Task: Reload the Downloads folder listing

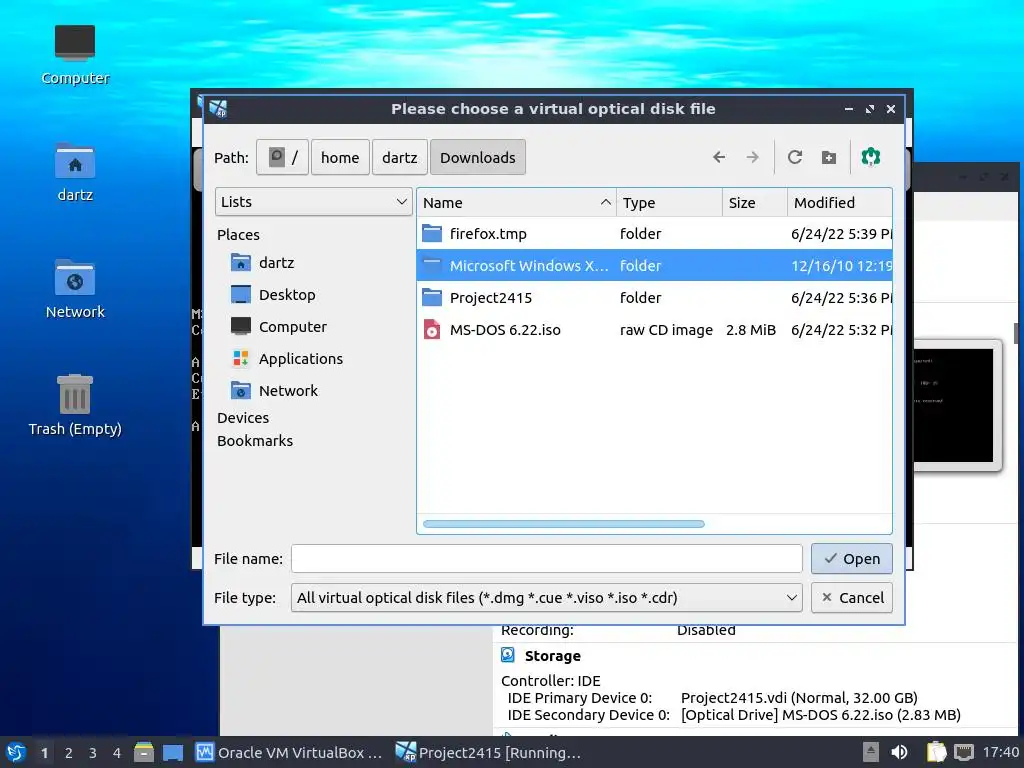Action: click(795, 157)
